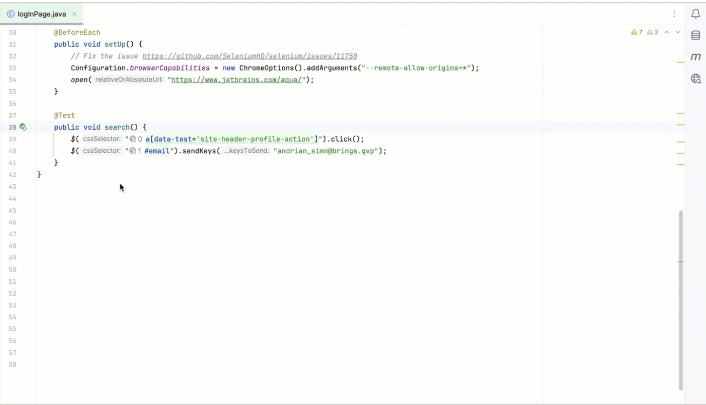
Task: Click the topmost warning stripe mark in the error stripe
Action: (680, 62)
